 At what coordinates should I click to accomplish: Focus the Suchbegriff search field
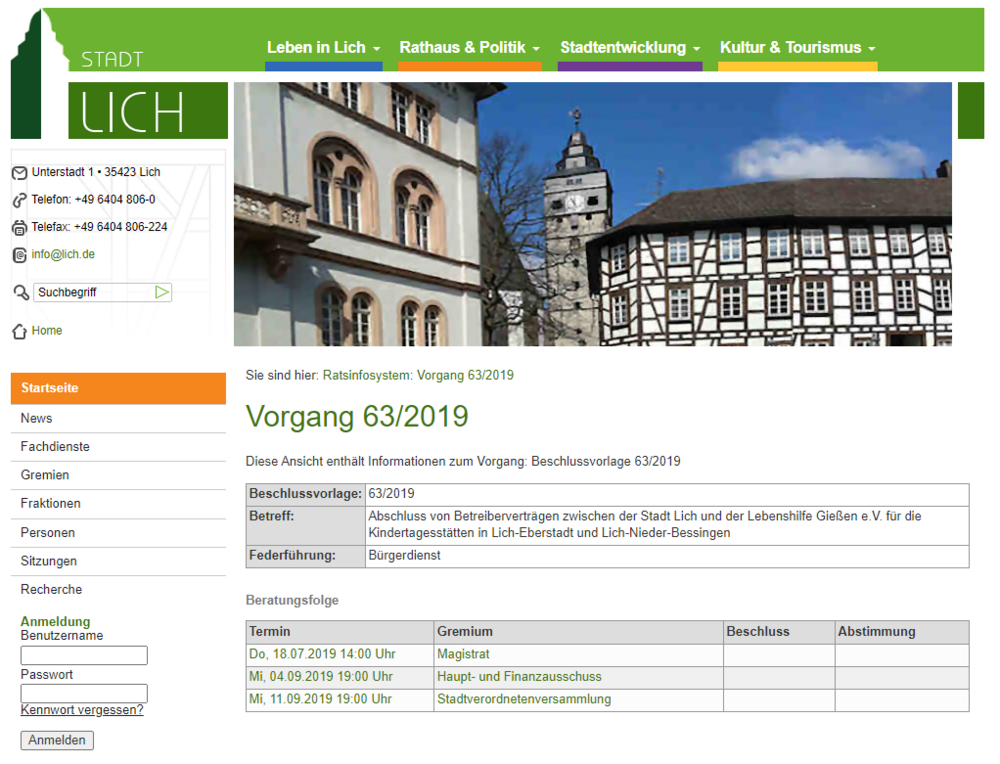93,292
